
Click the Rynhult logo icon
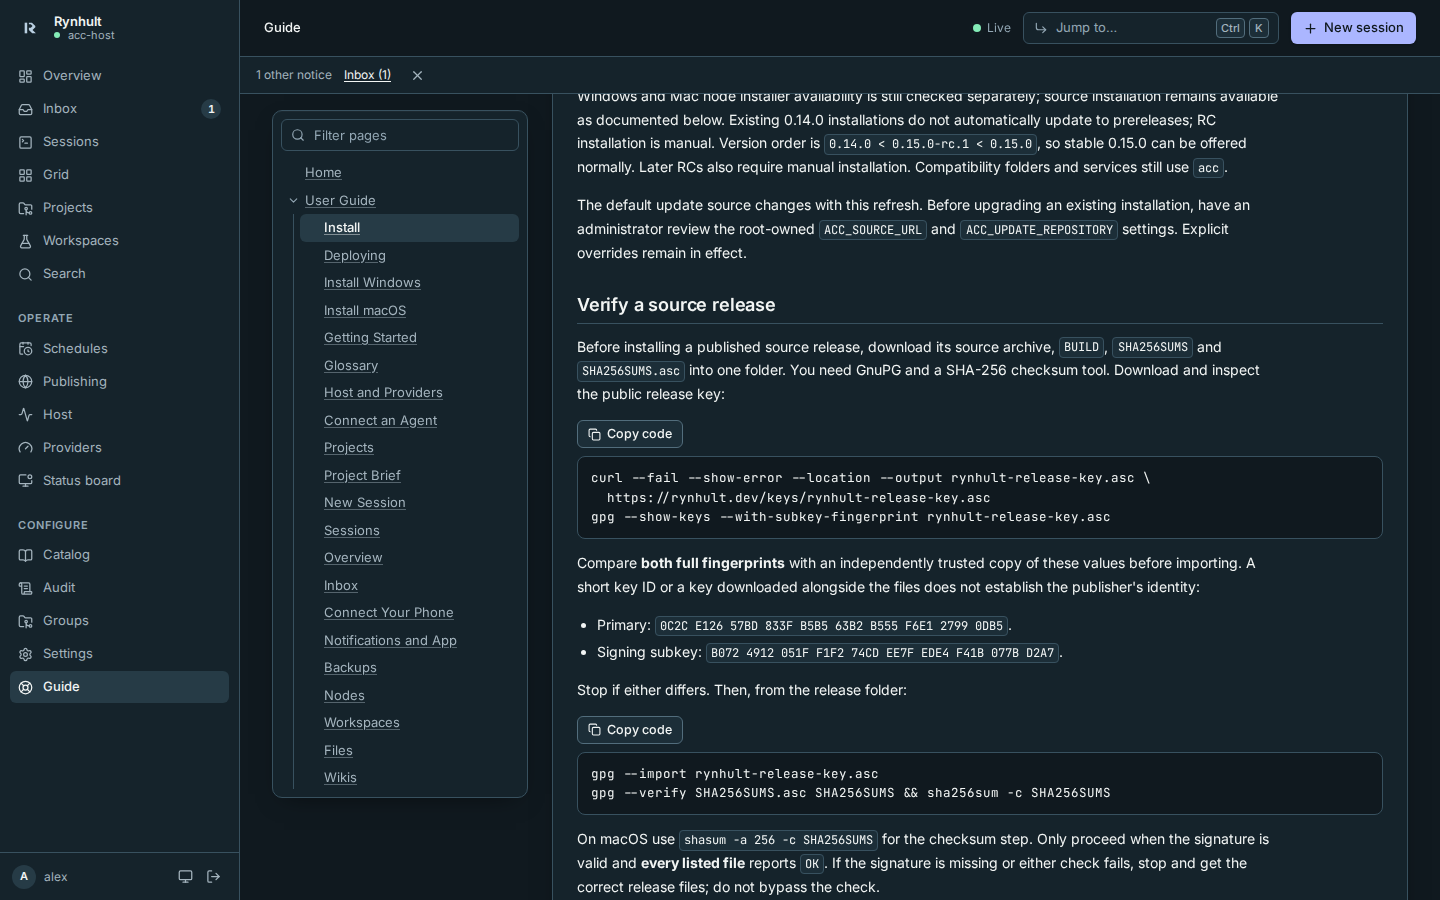pyautogui.click(x=29, y=28)
